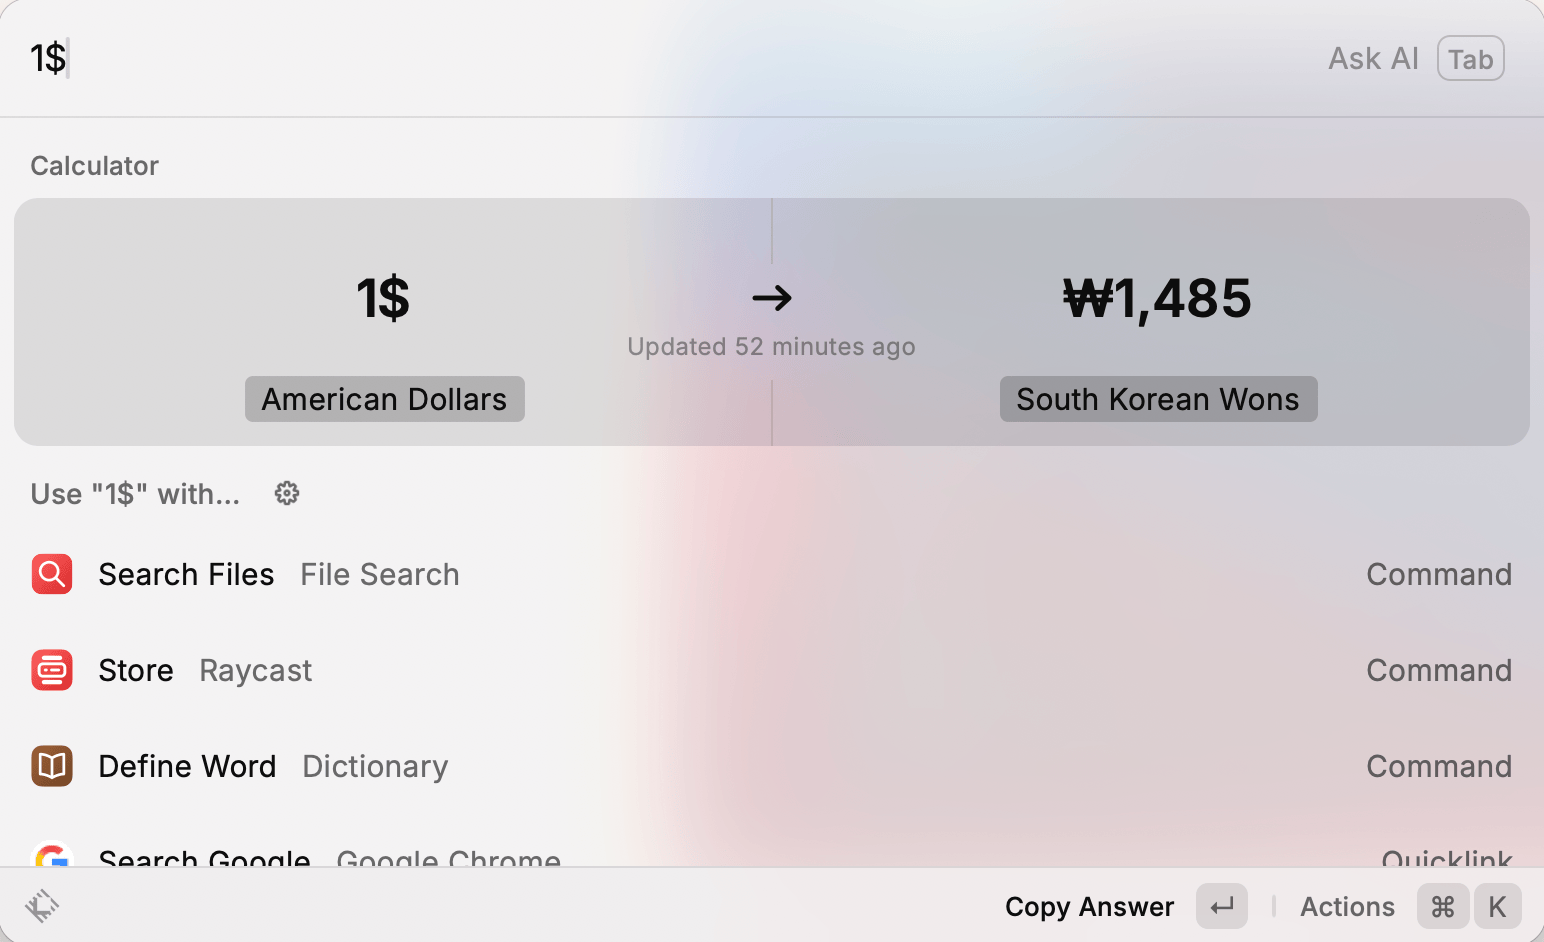Choose the Define Word command
1544x942 pixels.
coord(187,766)
